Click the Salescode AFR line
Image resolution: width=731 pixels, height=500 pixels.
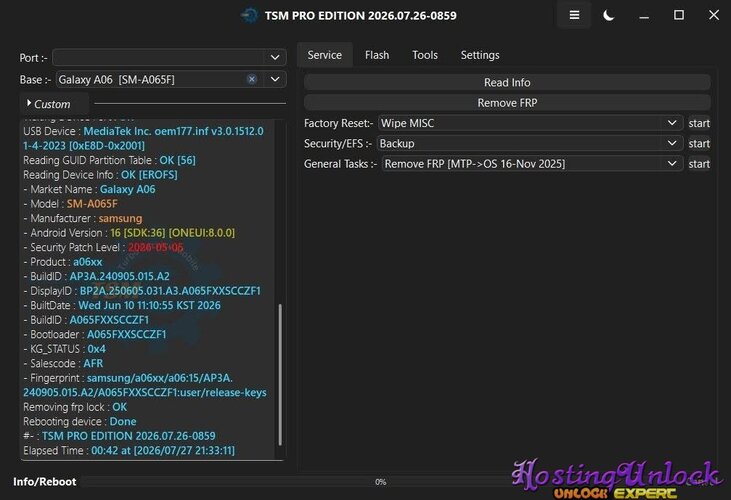pyautogui.click(x=63, y=363)
